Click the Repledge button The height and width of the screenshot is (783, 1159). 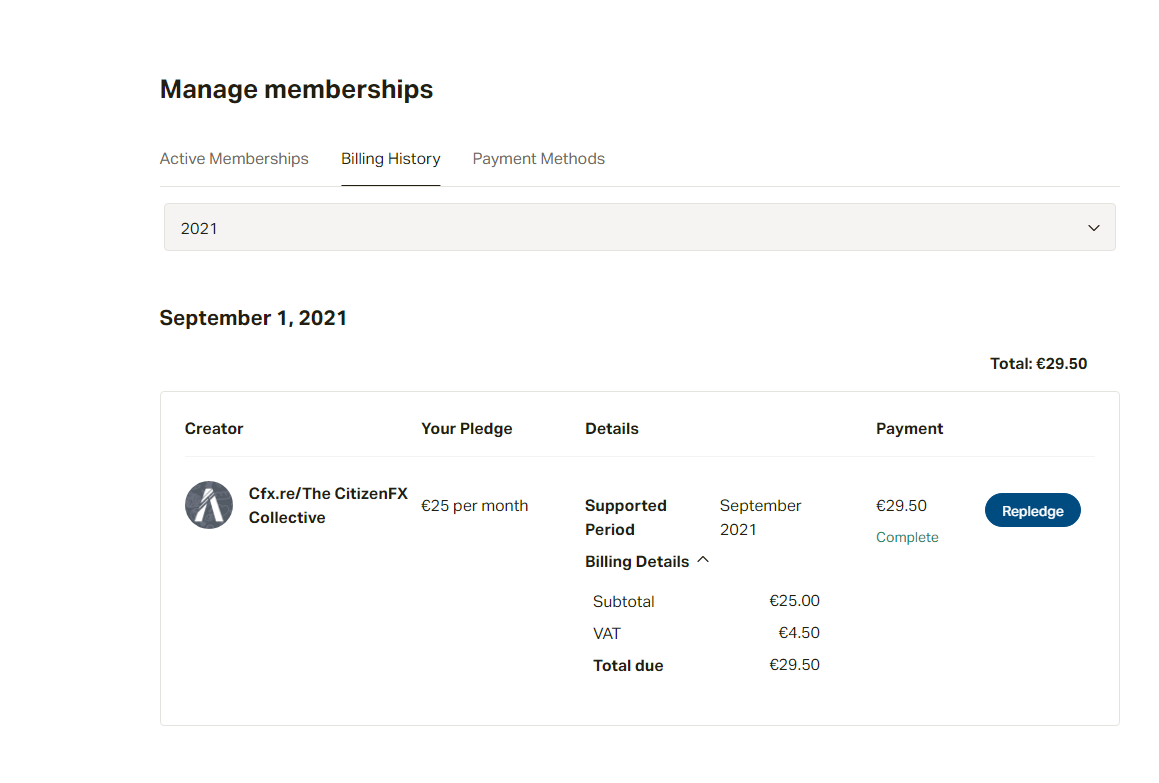click(1032, 510)
